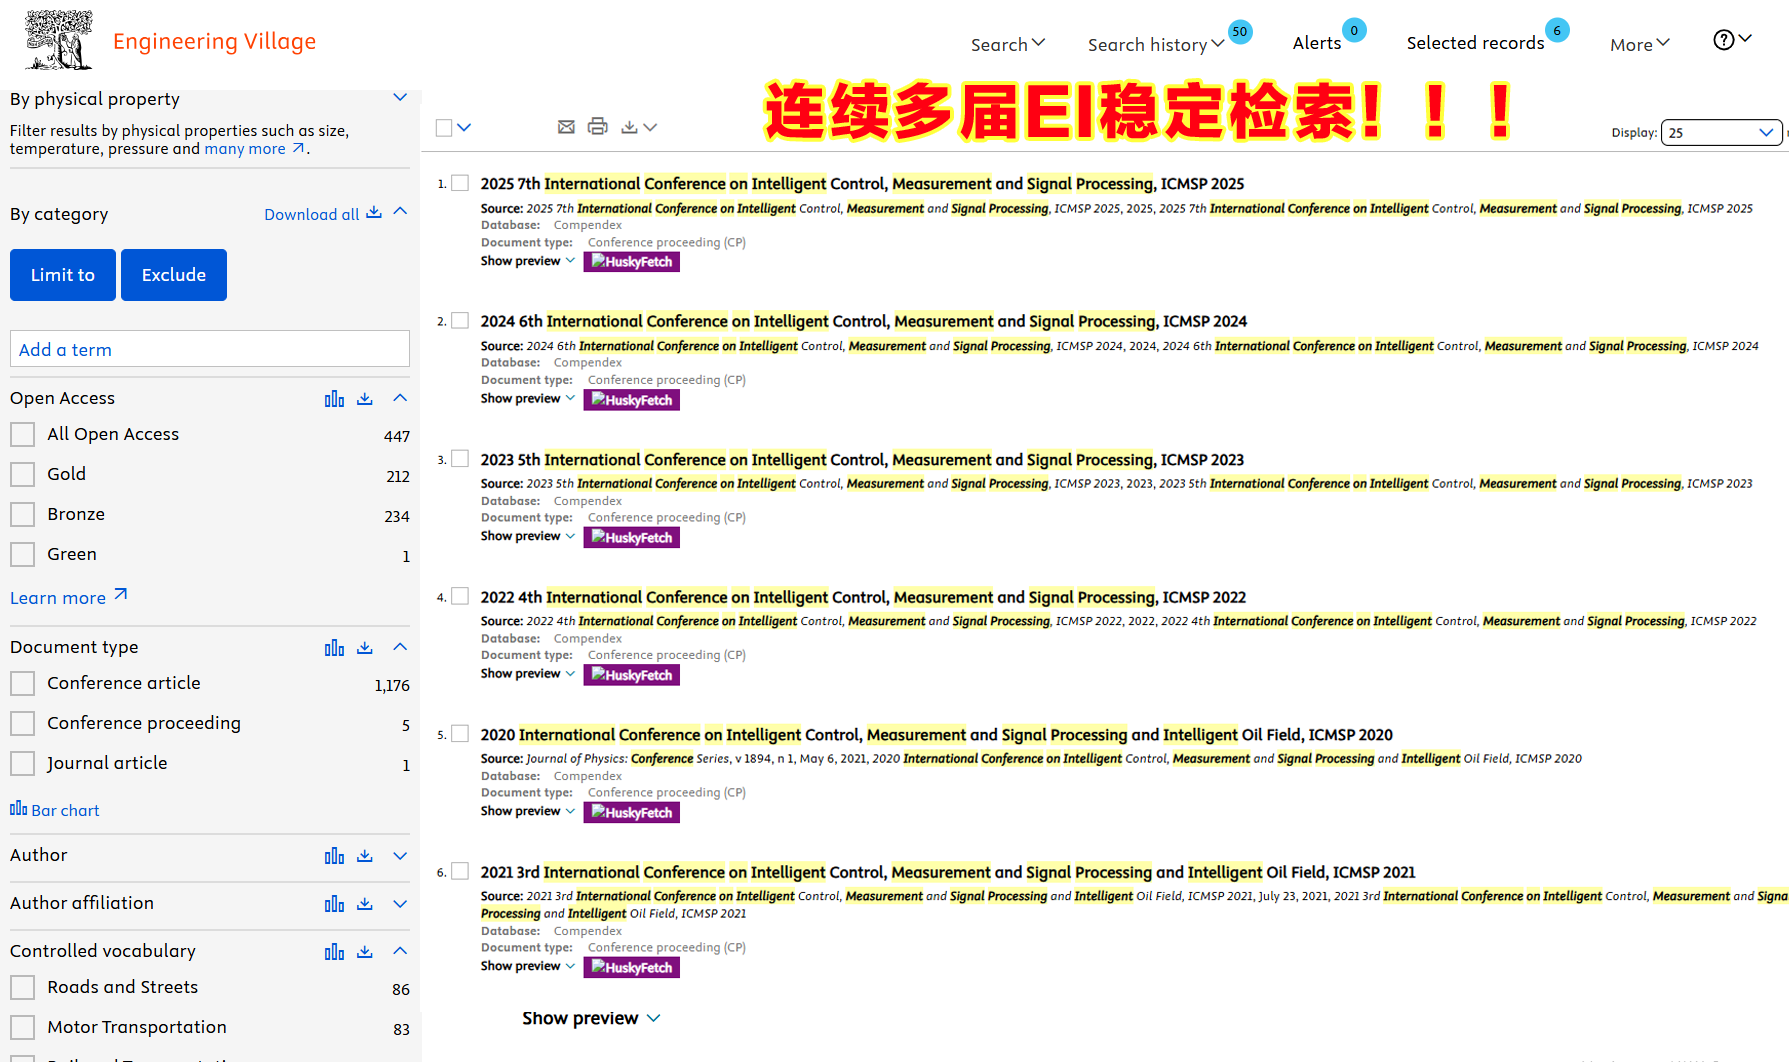Open the Open Access bar chart icon
The height and width of the screenshot is (1062, 1789).
point(334,399)
